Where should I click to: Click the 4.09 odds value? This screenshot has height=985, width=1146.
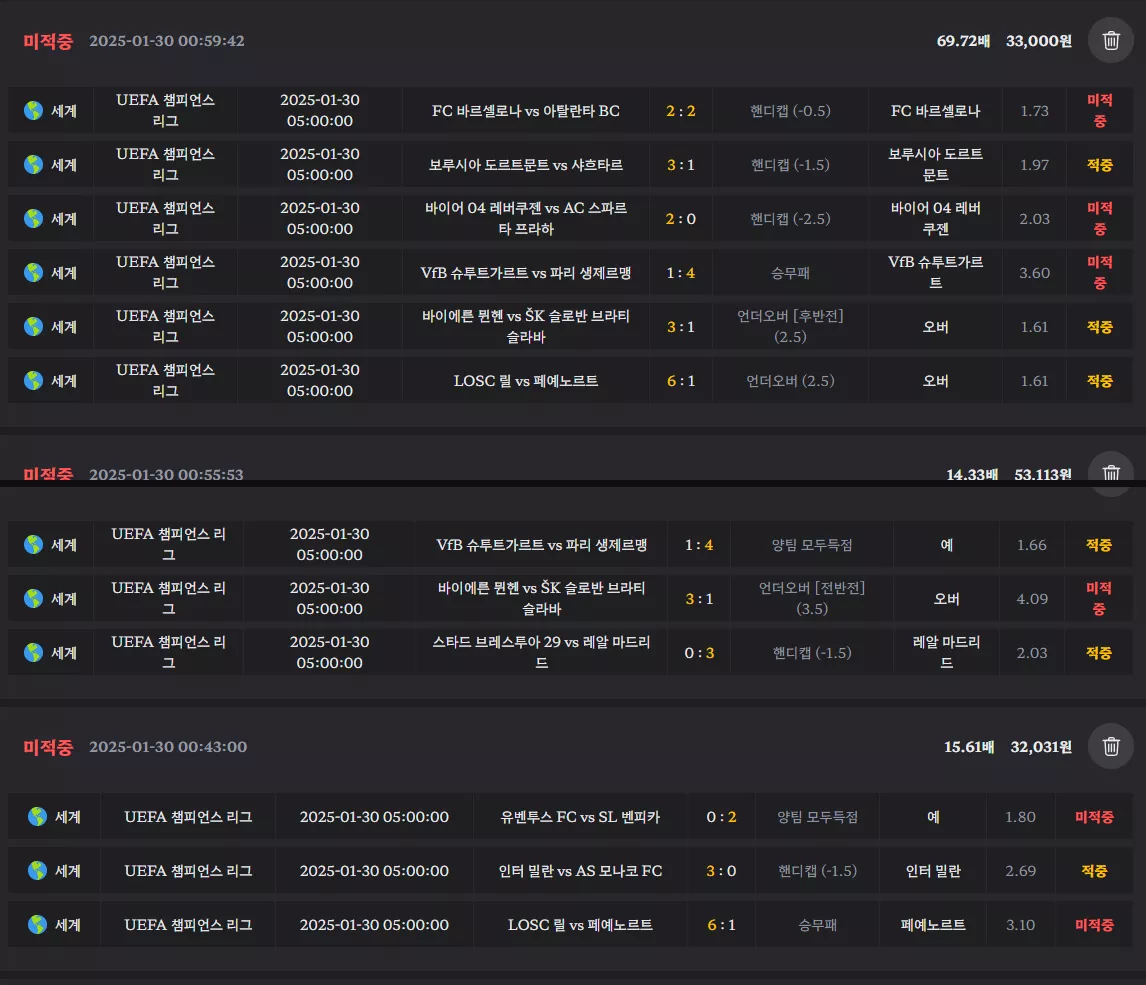tap(1032, 599)
